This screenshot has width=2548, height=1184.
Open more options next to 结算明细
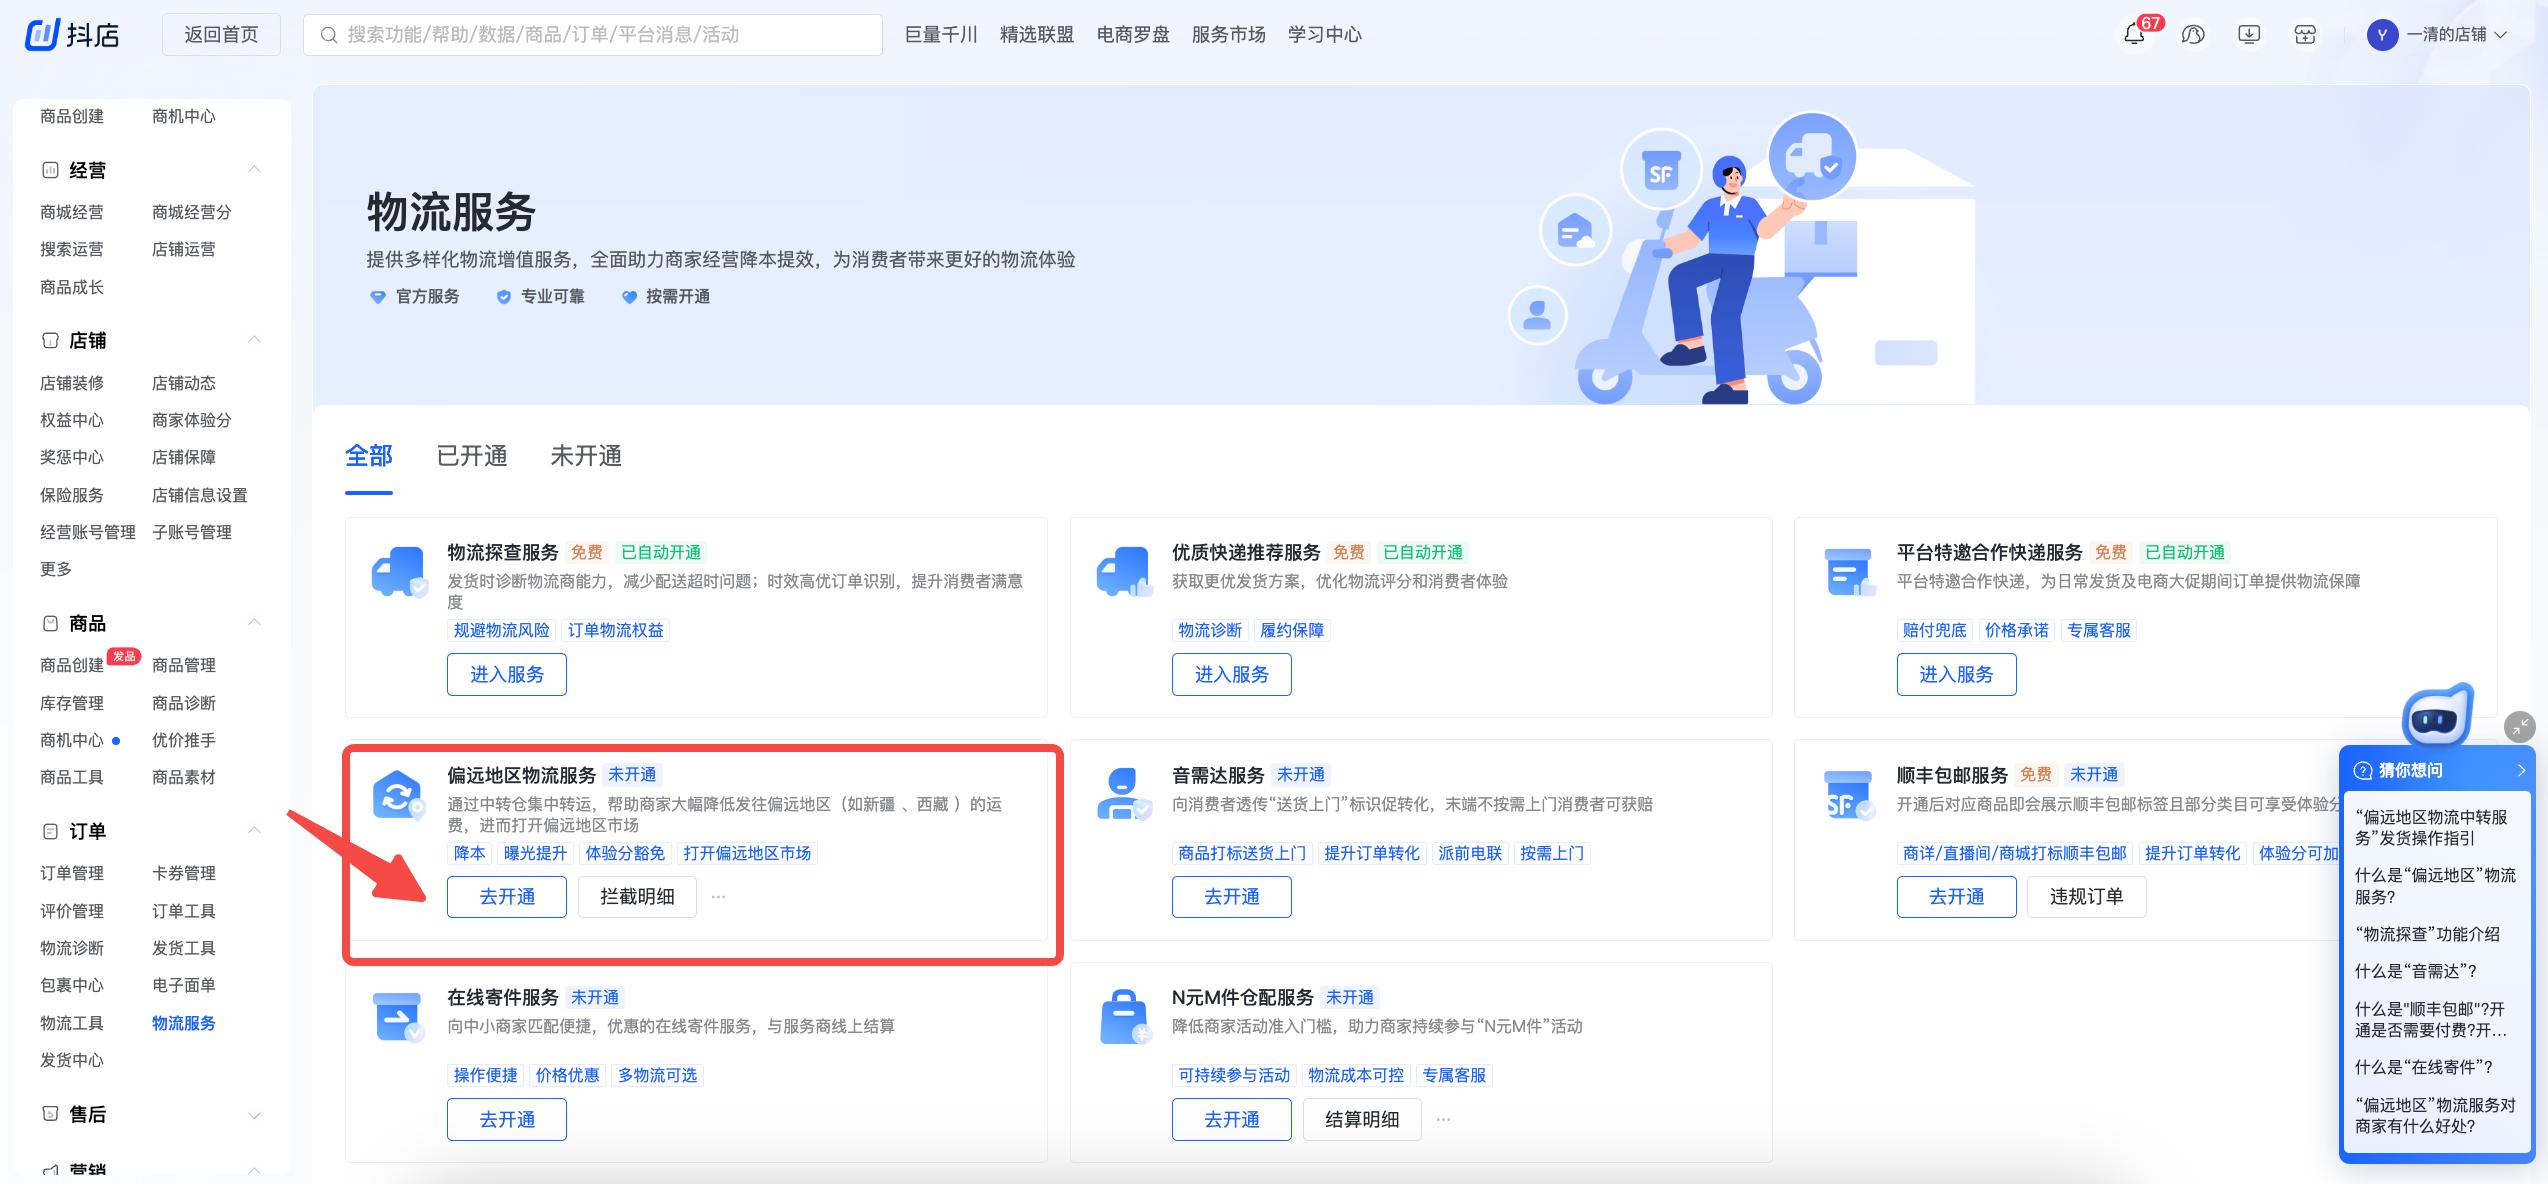1443,1119
